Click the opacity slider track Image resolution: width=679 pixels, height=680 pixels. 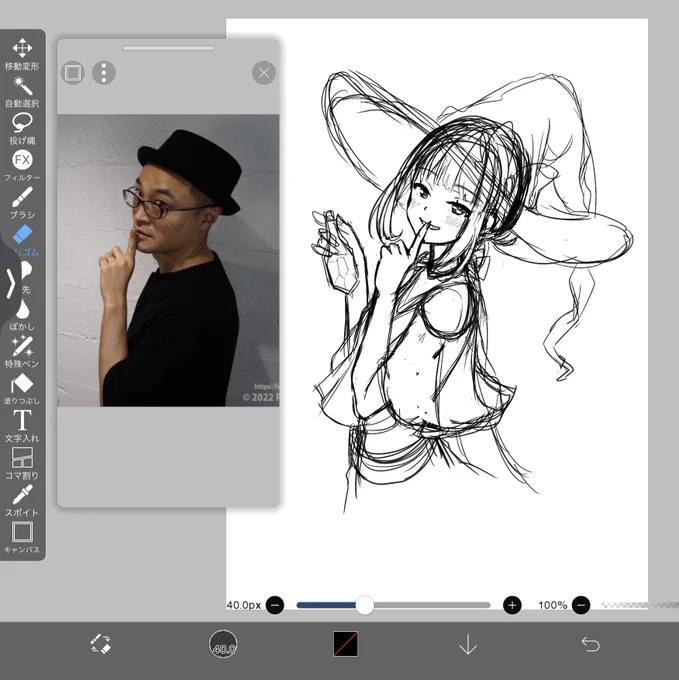(x=640, y=605)
